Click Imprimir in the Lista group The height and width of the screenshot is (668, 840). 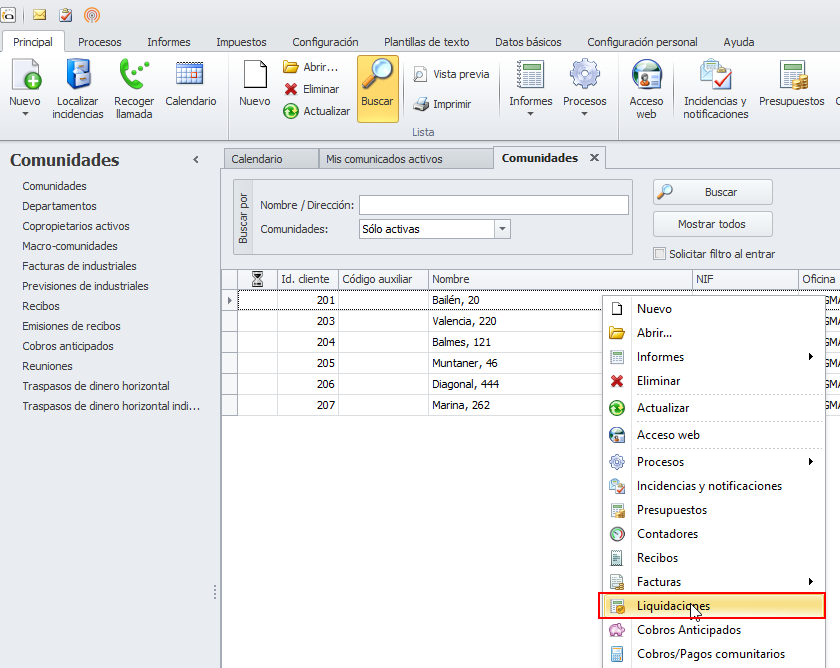coord(442,104)
